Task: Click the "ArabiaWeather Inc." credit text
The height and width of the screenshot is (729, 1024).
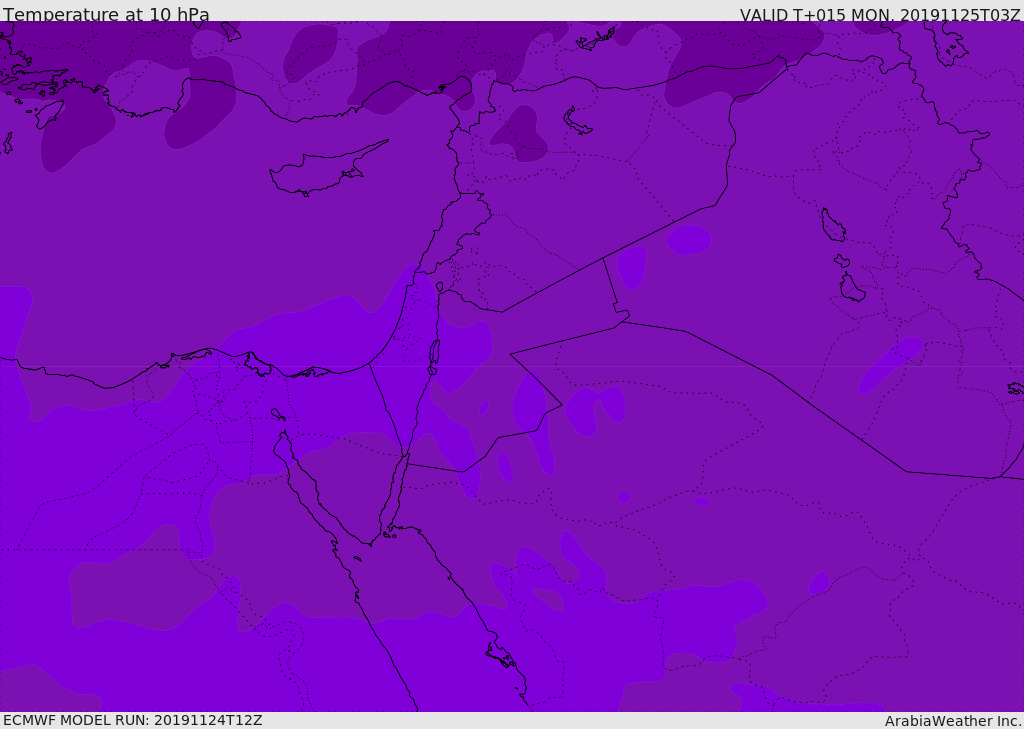Action: 953,721
